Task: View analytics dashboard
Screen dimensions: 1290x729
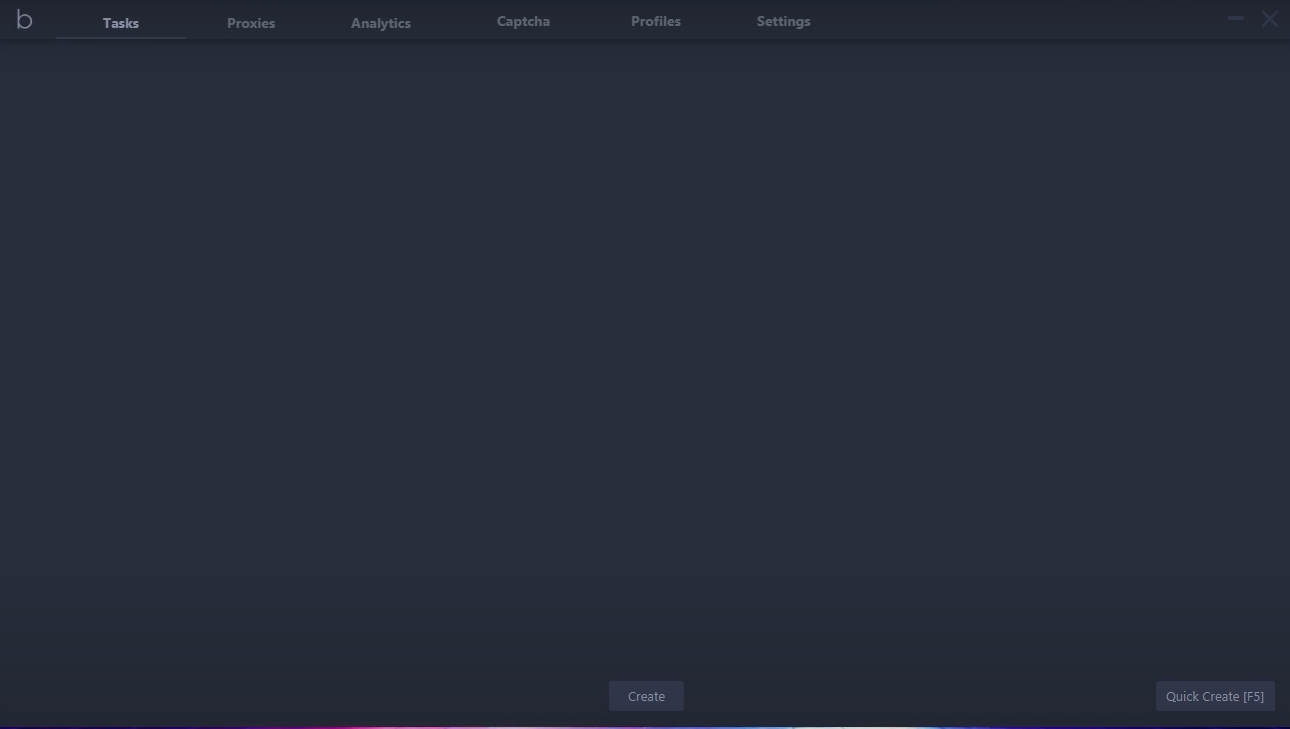Action: tap(380, 22)
